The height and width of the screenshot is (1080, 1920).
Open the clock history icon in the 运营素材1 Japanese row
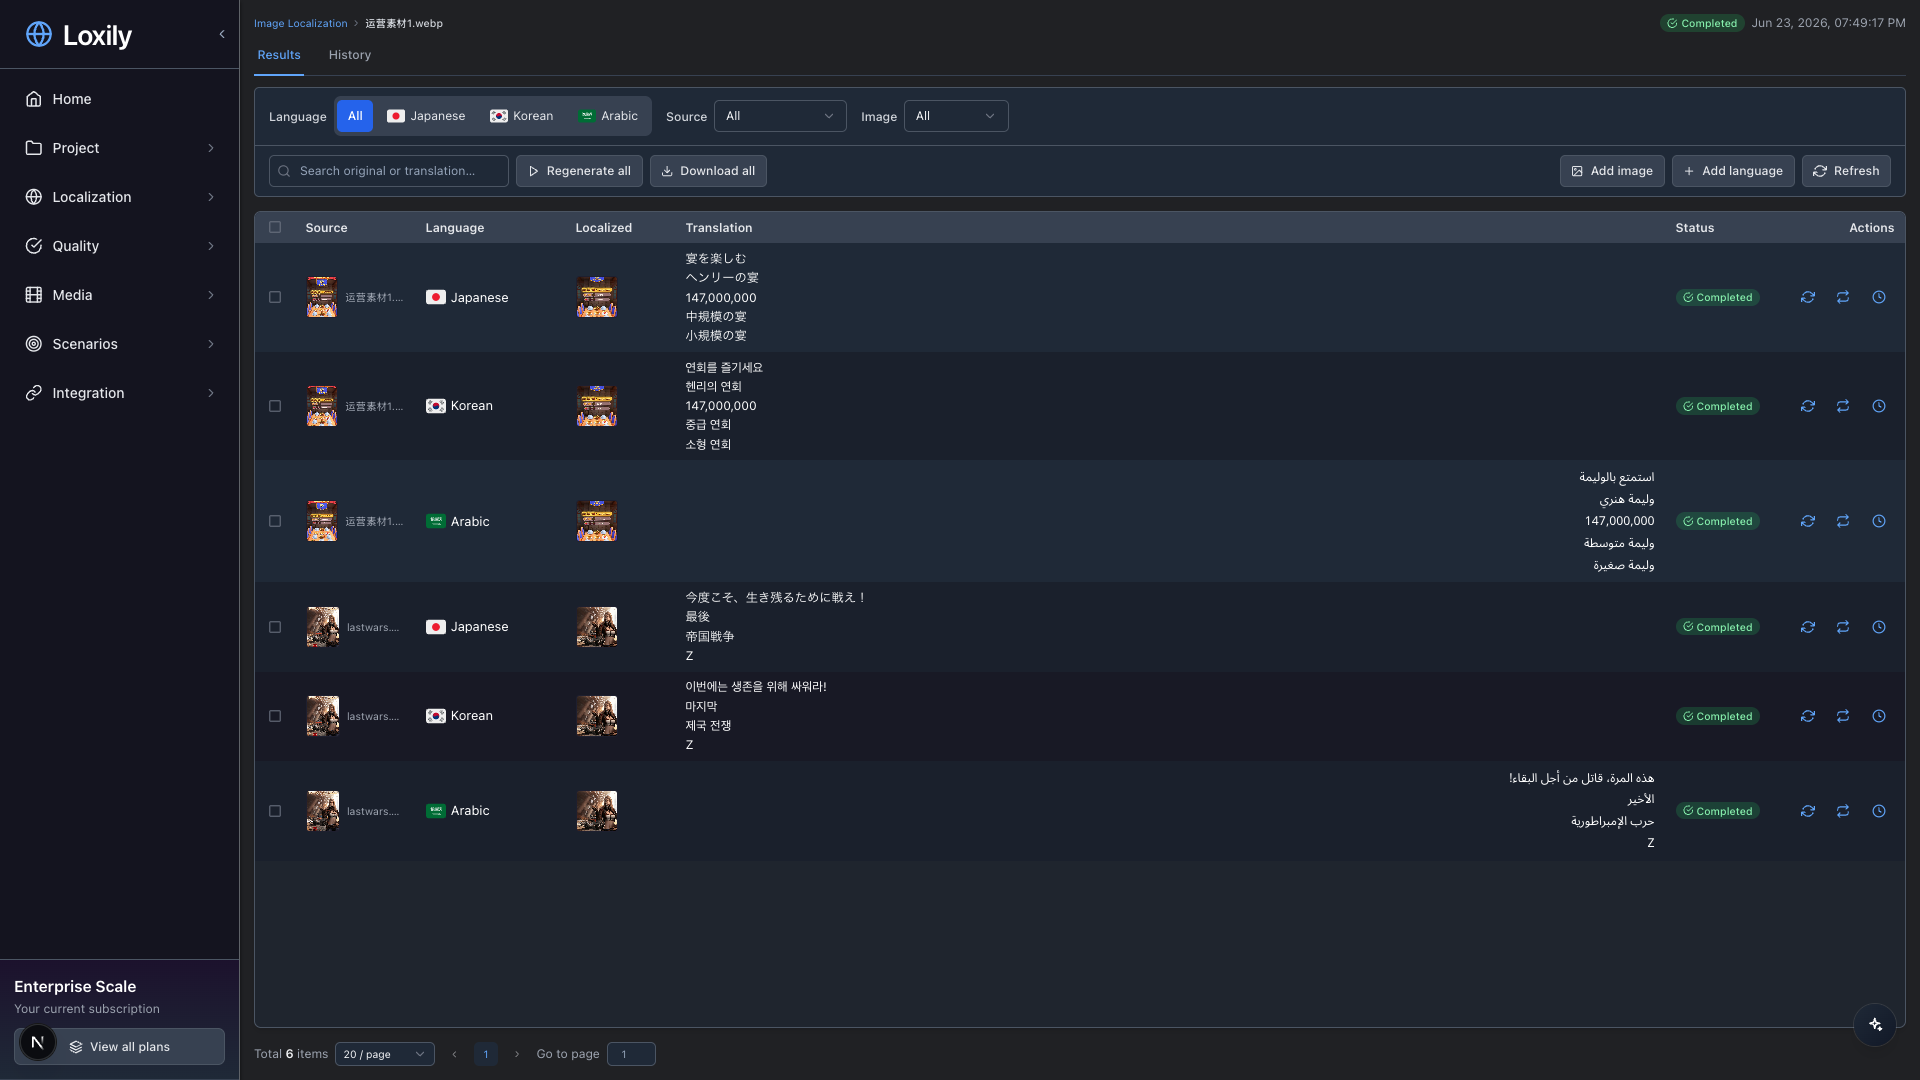coord(1879,297)
